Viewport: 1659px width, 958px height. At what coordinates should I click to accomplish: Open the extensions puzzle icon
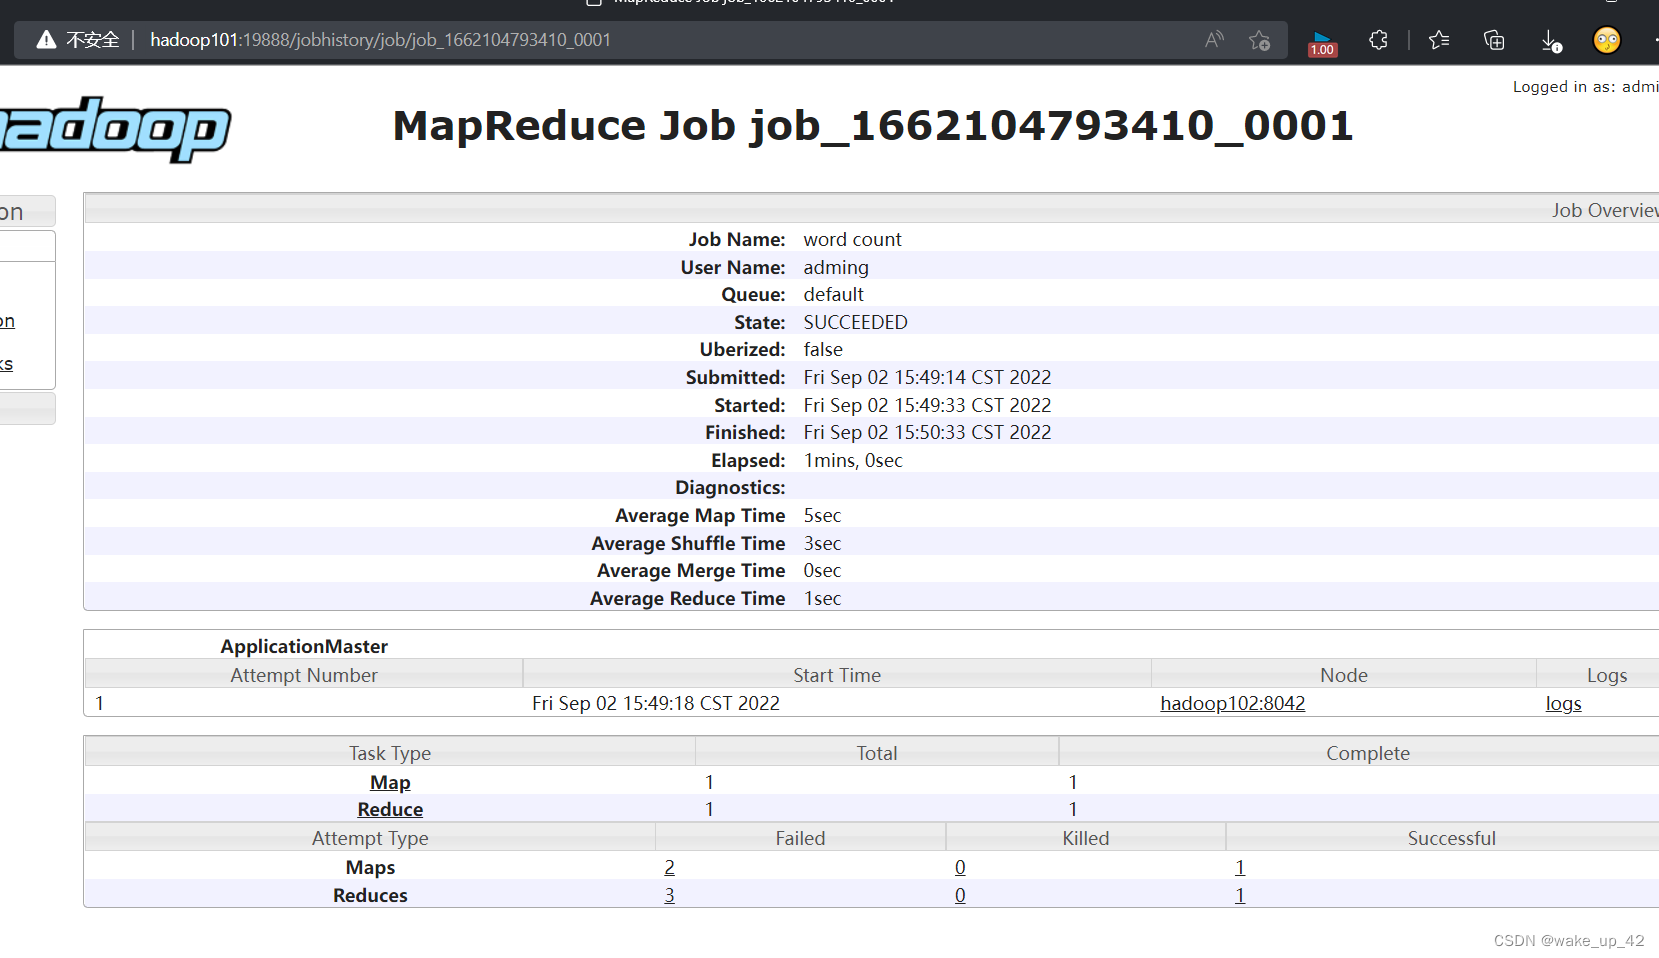point(1379,40)
